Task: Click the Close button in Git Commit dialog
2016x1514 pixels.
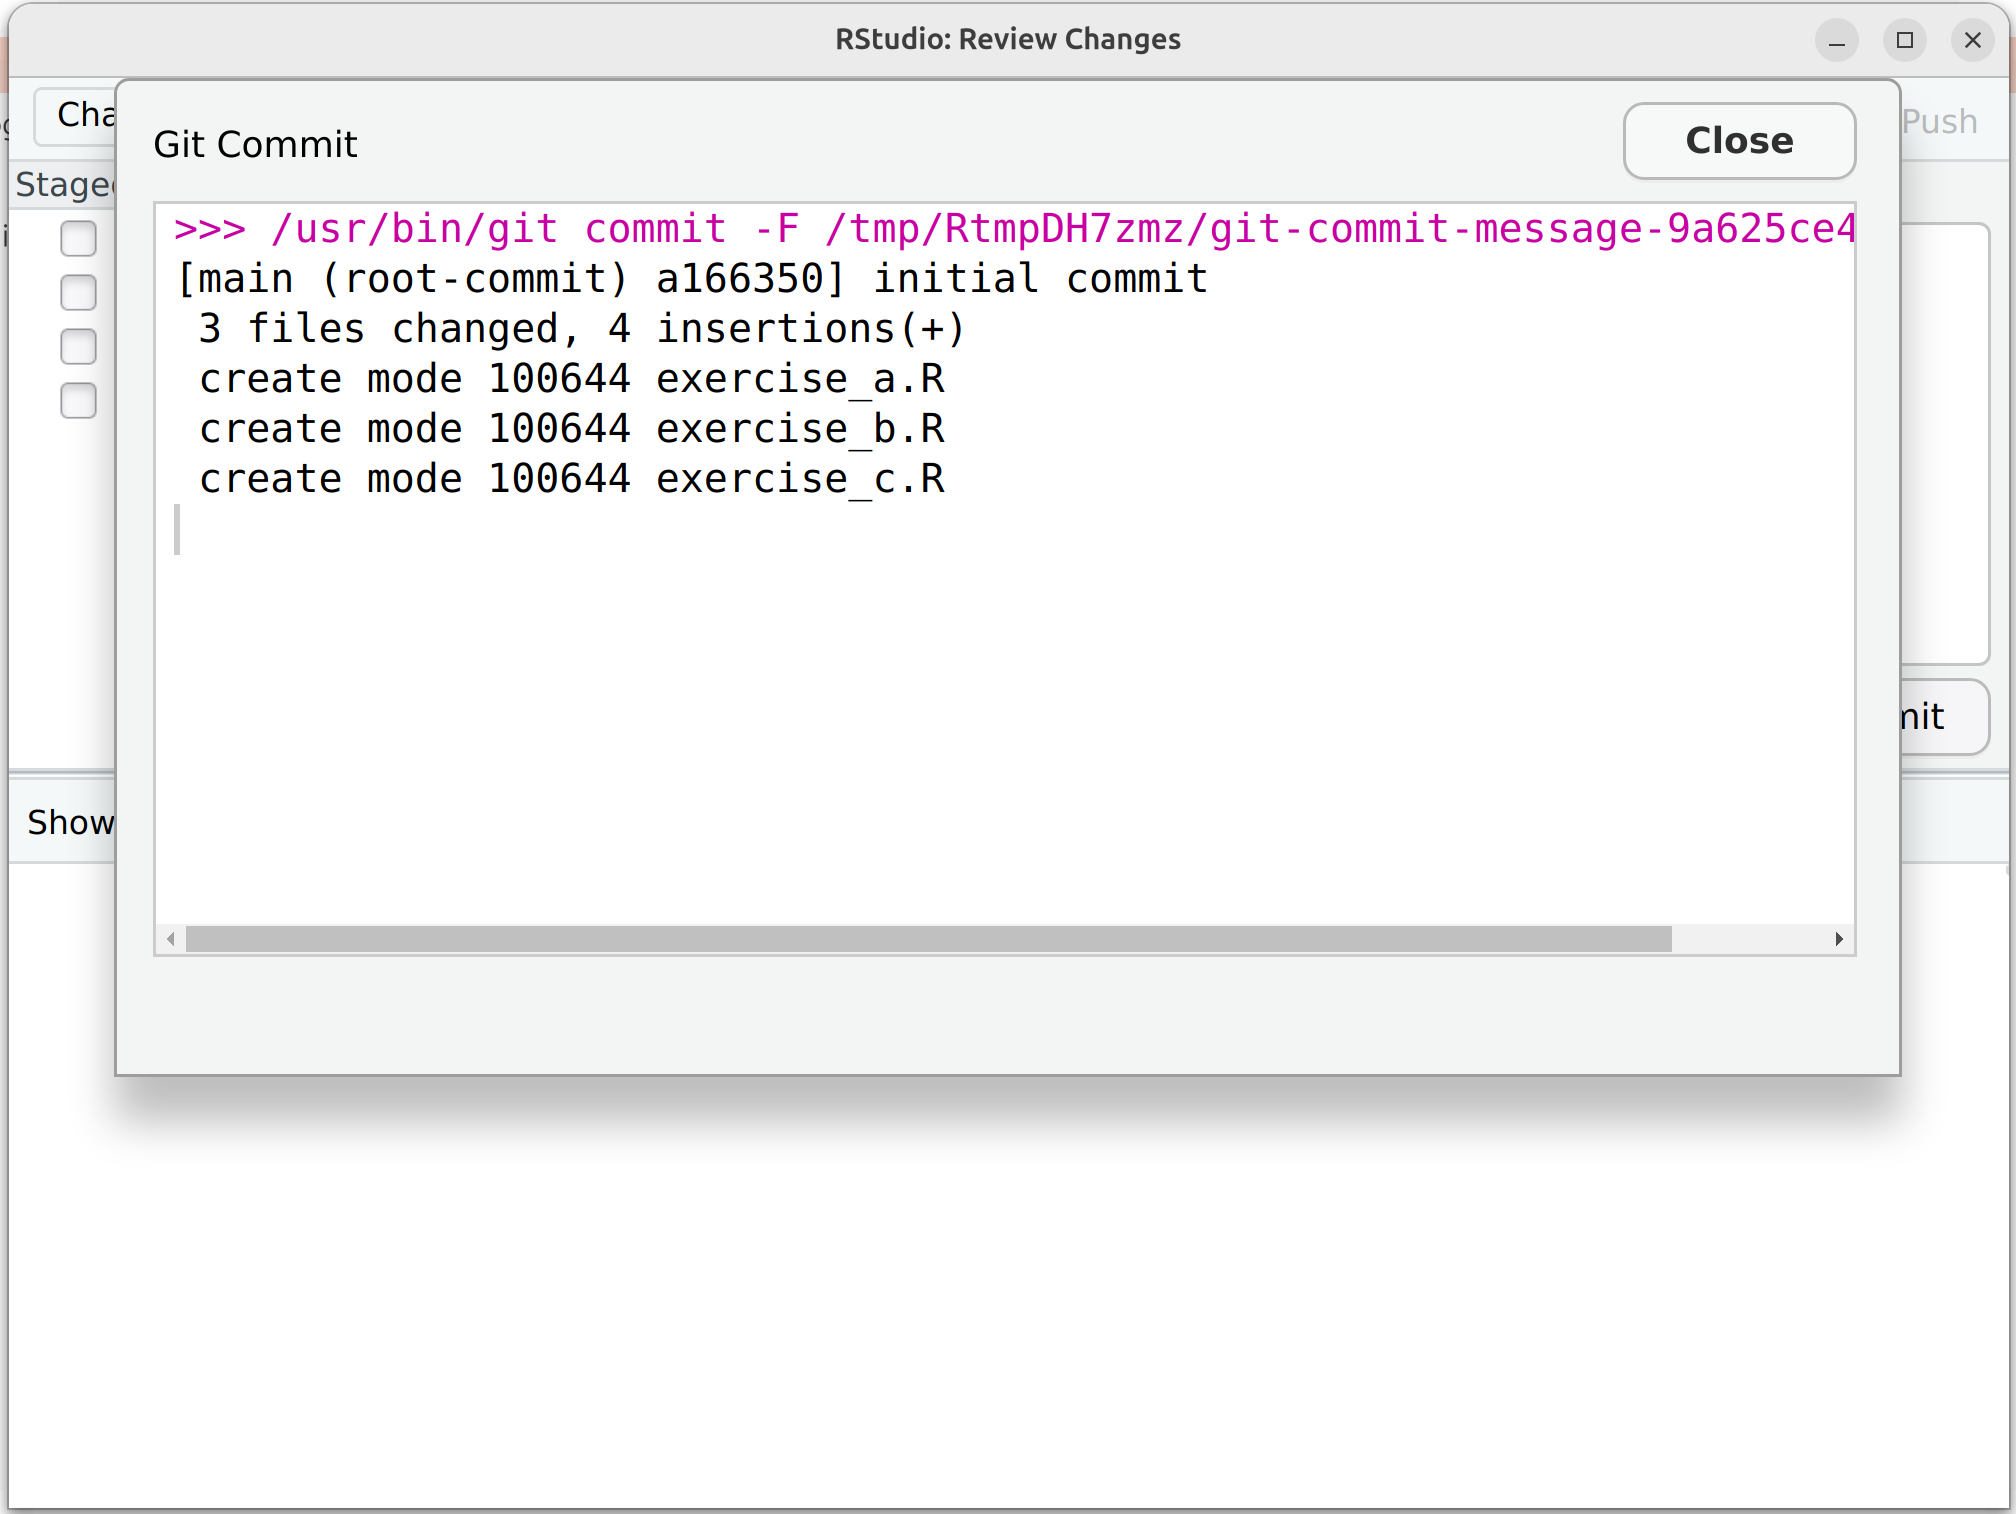Action: (x=1738, y=141)
